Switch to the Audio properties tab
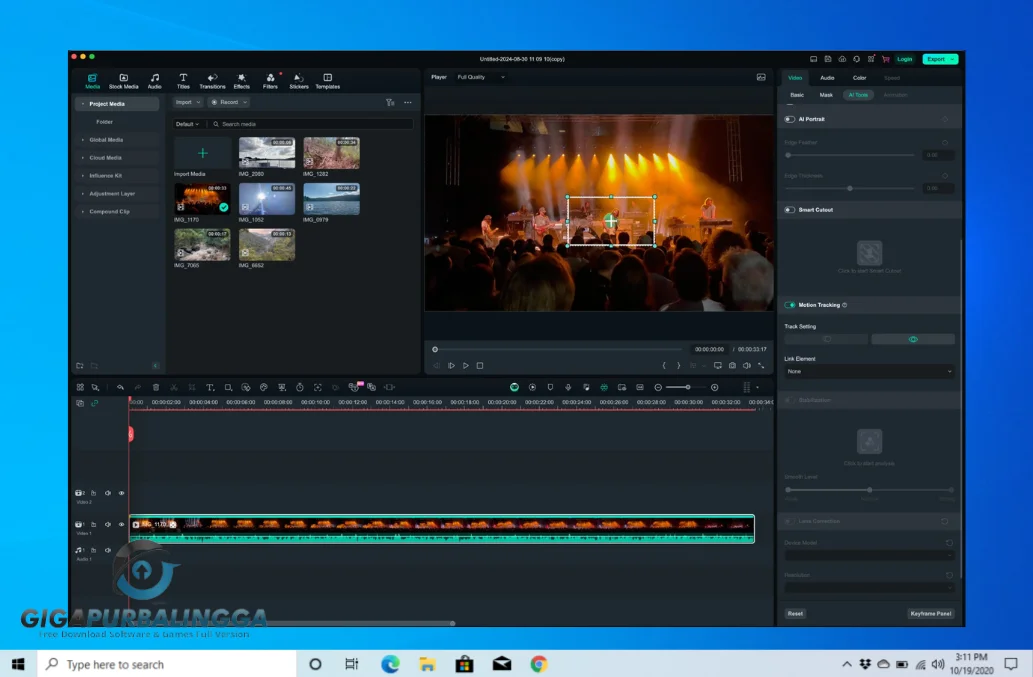This screenshot has width=1033, height=677. tap(827, 78)
